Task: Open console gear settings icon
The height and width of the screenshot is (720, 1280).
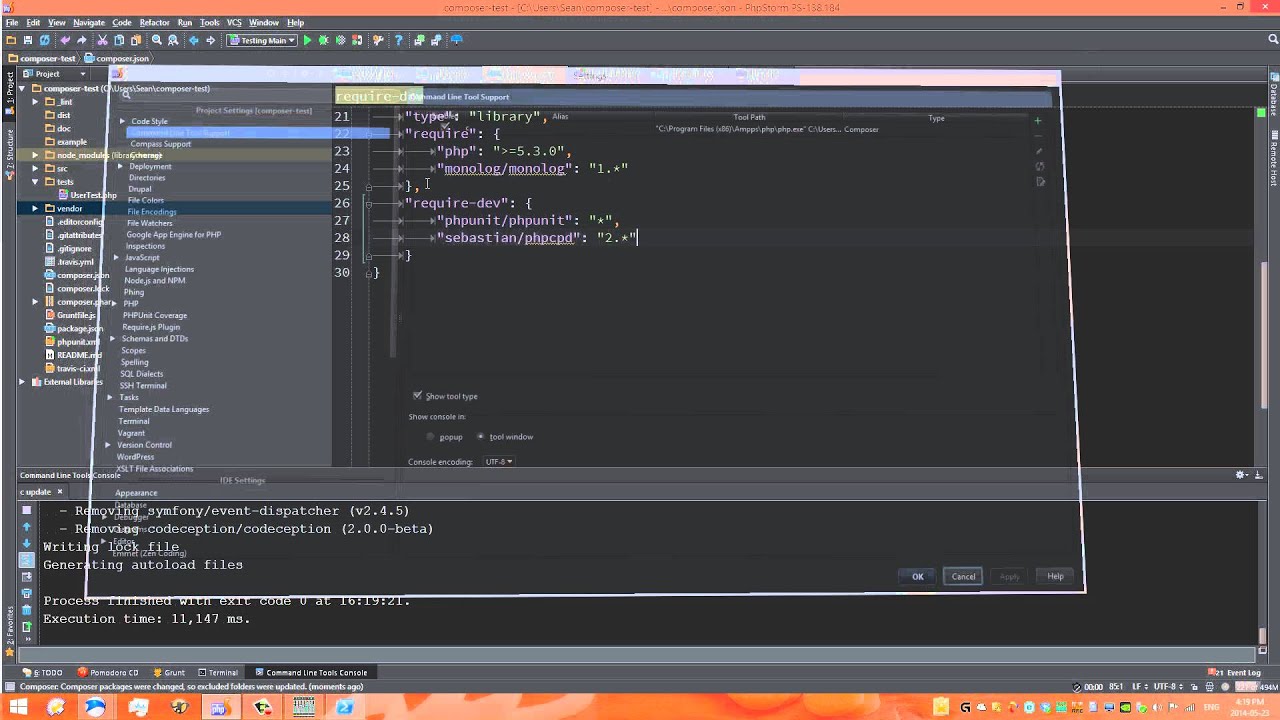Action: pyautogui.click(x=1241, y=475)
